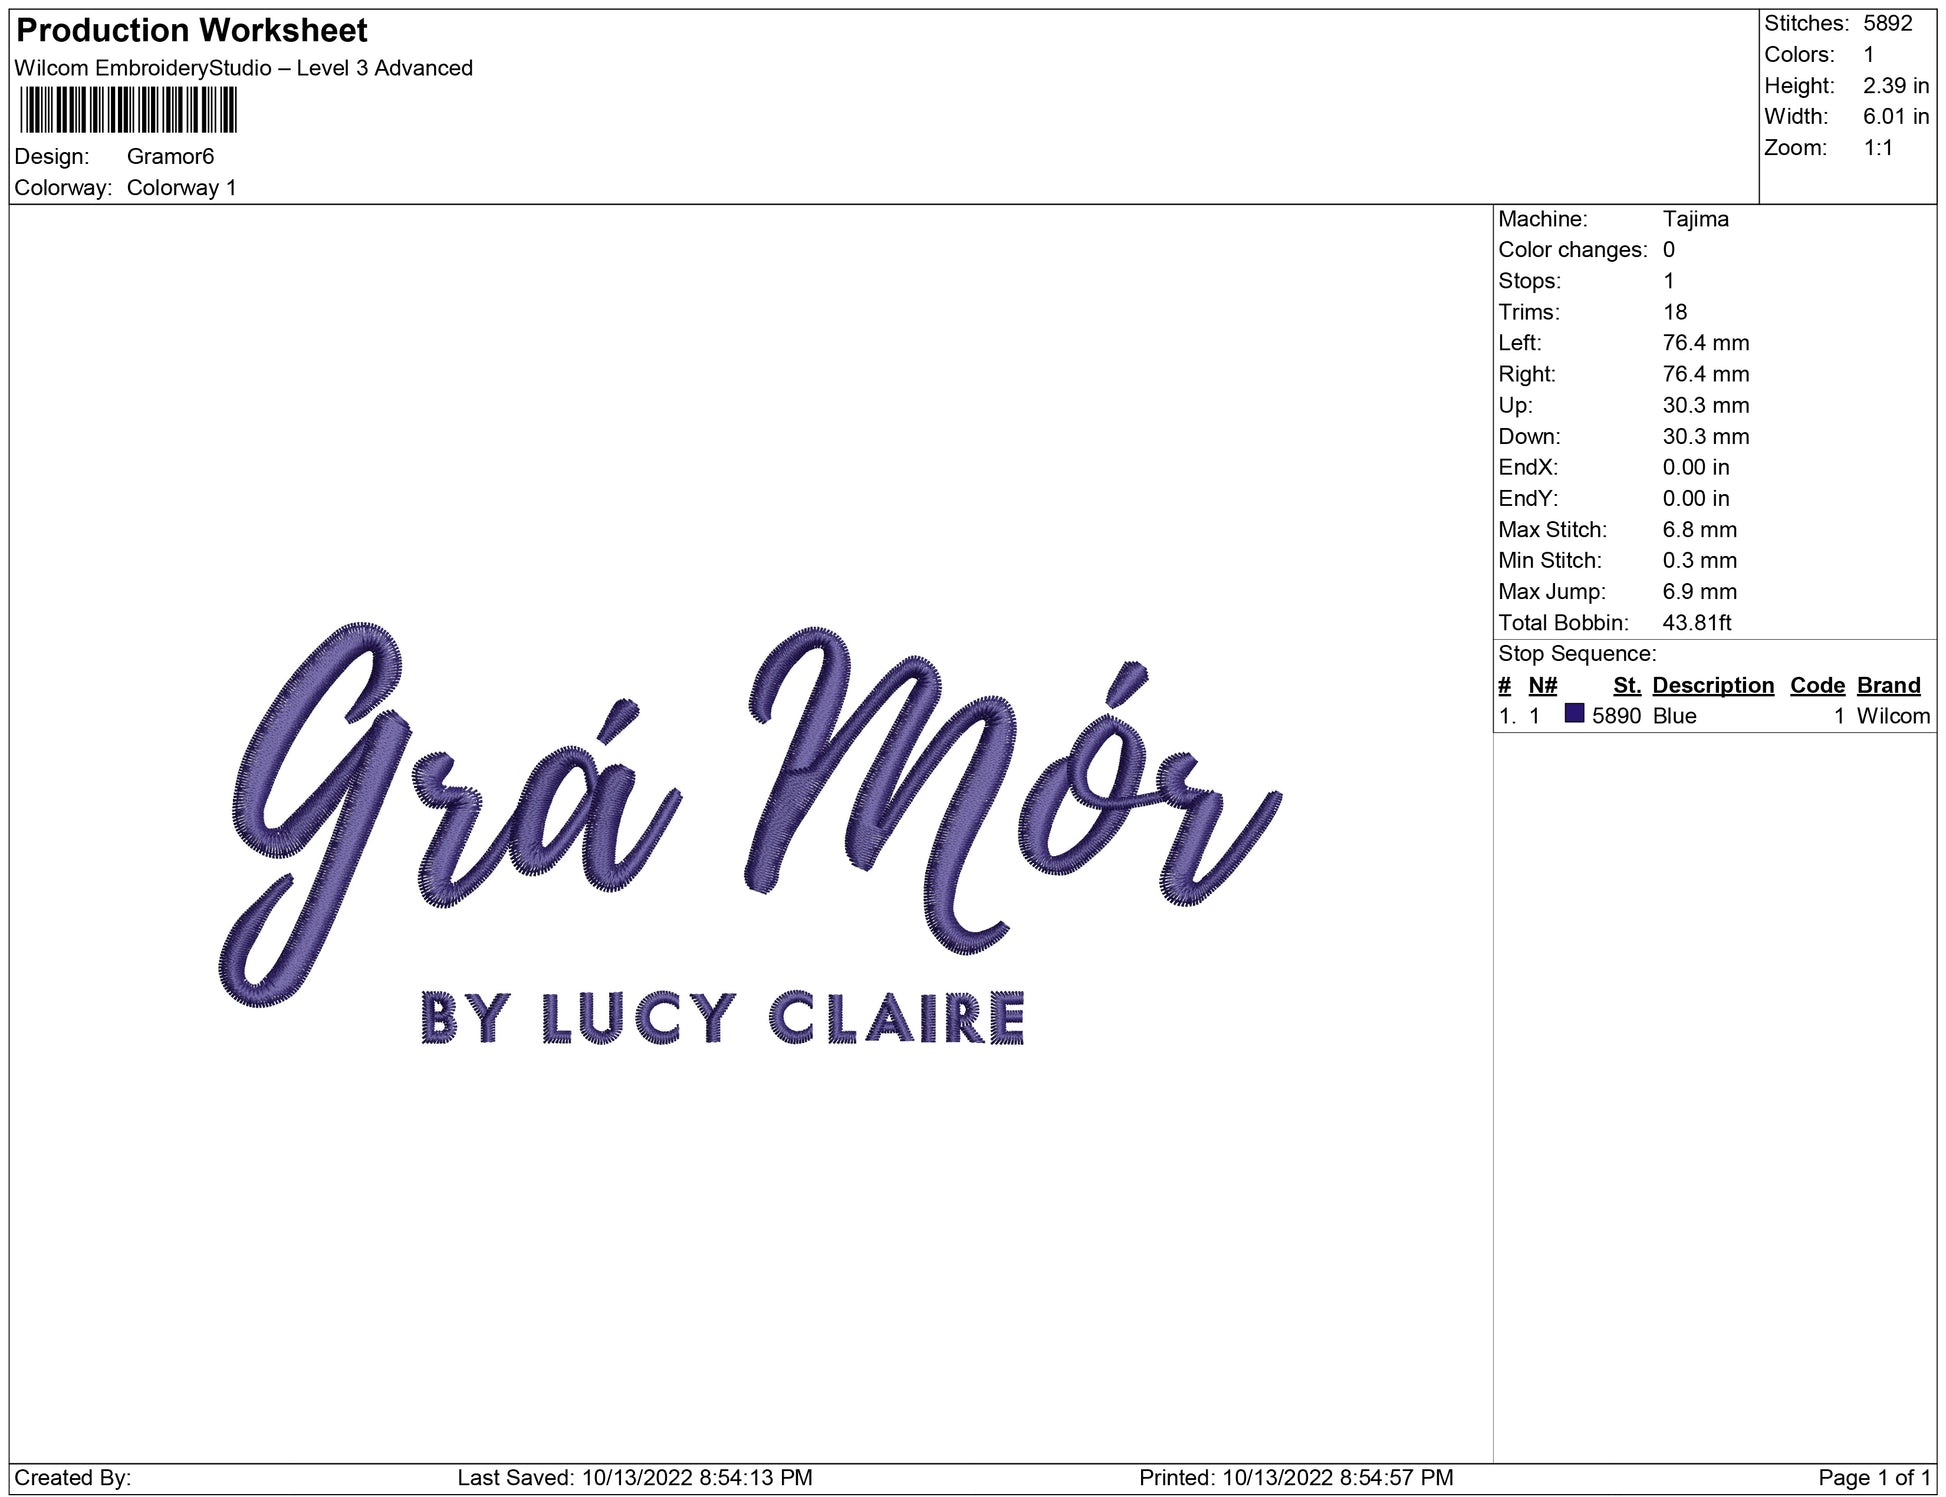Click the N# column header

1542,685
